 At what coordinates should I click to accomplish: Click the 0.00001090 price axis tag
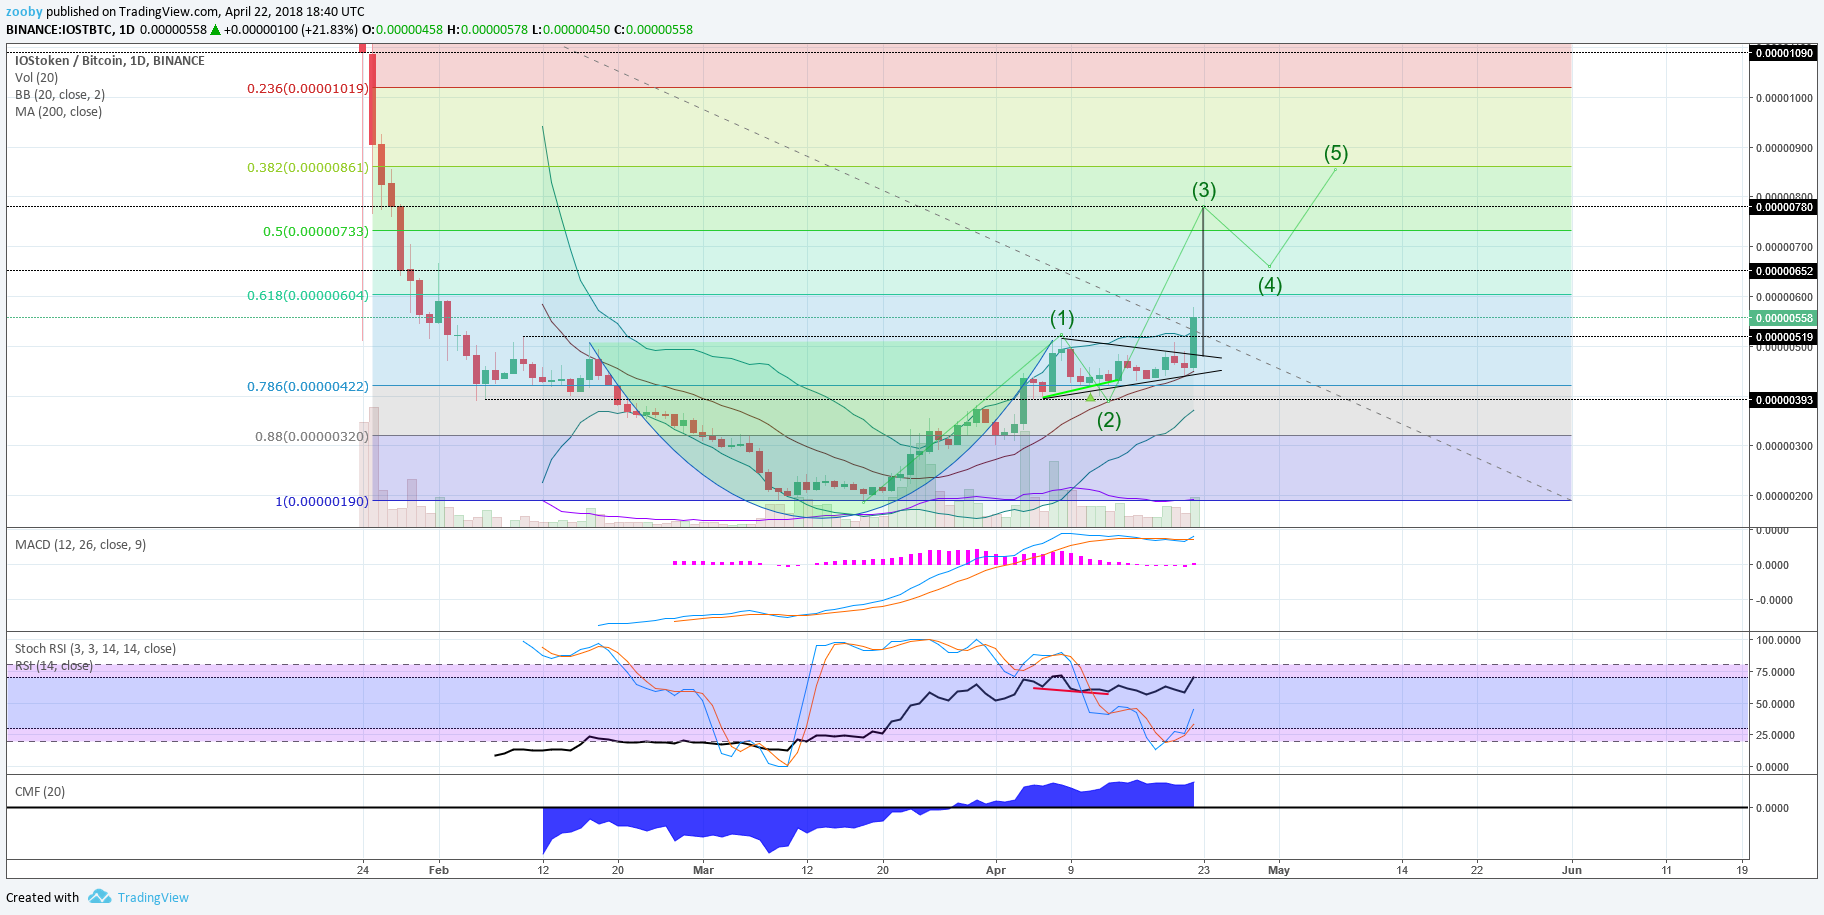1783,53
